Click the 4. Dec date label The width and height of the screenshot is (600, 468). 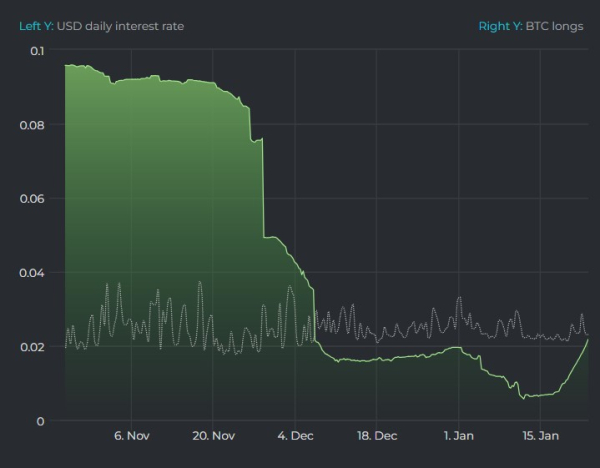click(x=294, y=436)
